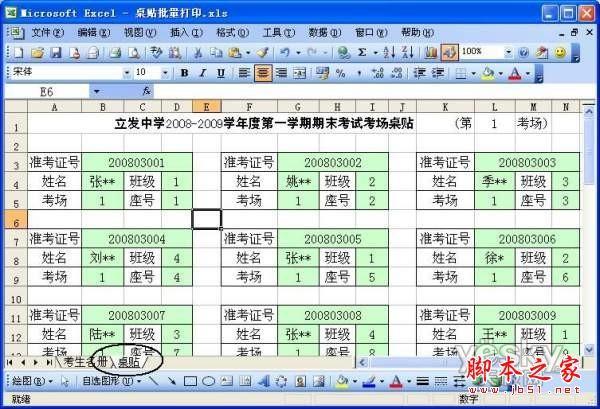Screen dimensions: 600x409
Task: Open Excel Help question mark icon
Action: tap(523, 53)
